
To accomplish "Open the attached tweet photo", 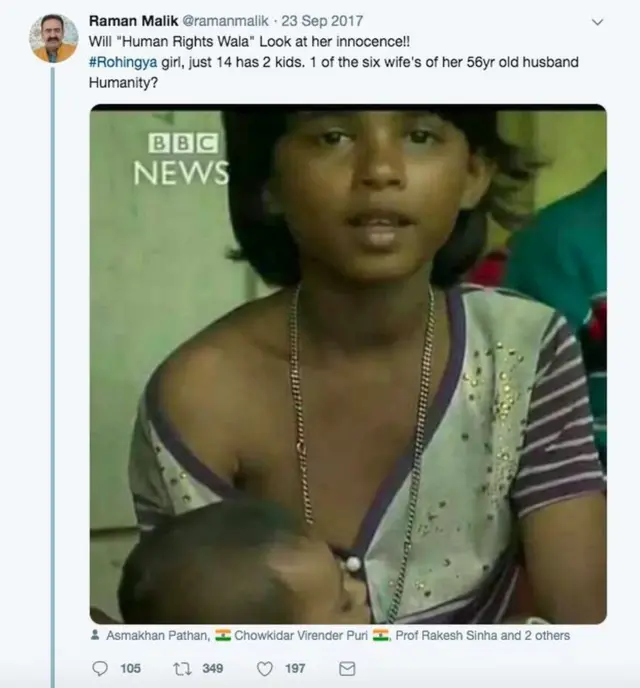I will [x=347, y=365].
